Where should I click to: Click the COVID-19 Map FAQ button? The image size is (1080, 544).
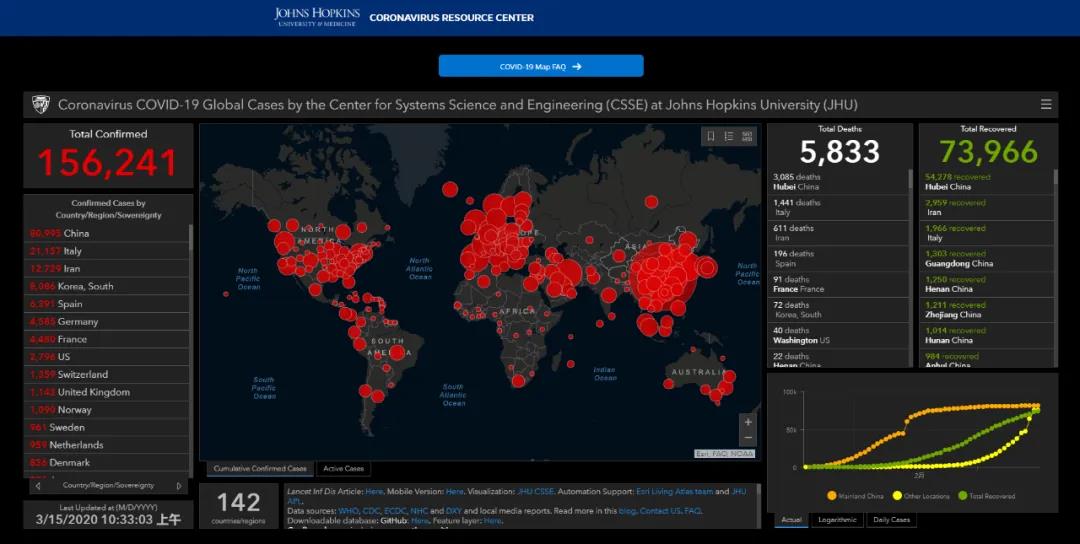coord(541,66)
